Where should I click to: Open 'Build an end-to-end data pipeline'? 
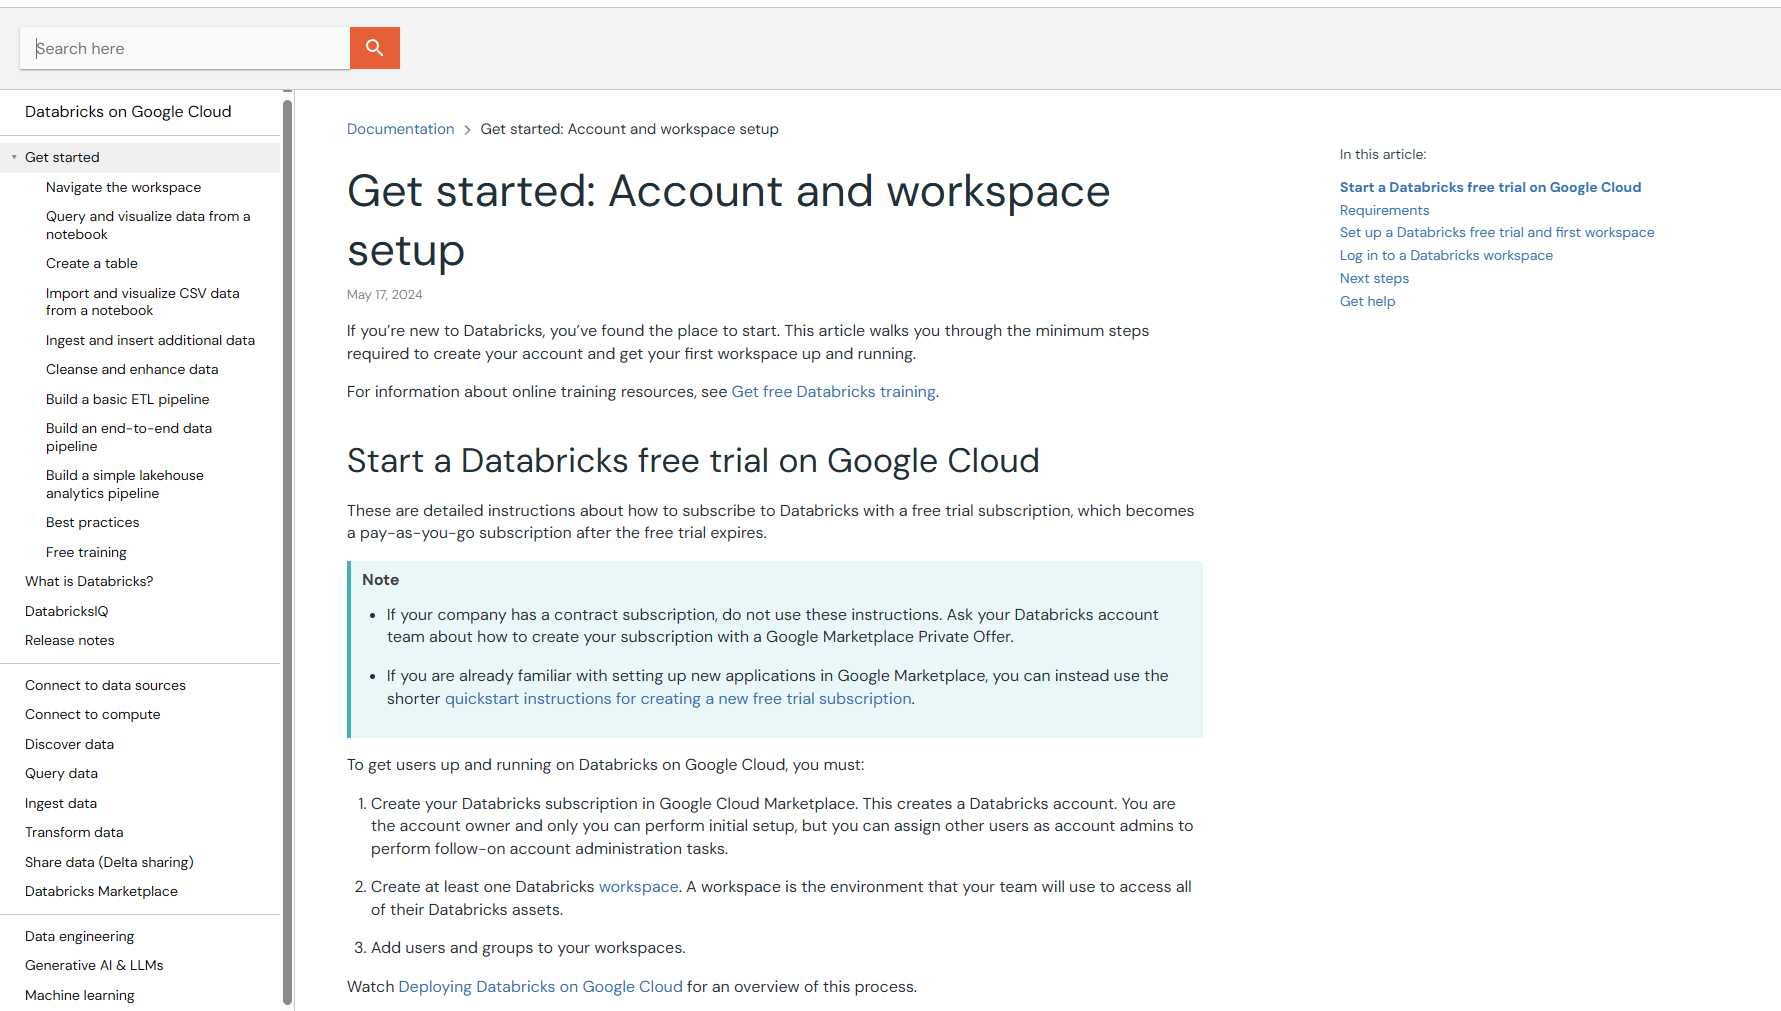[x=129, y=438]
